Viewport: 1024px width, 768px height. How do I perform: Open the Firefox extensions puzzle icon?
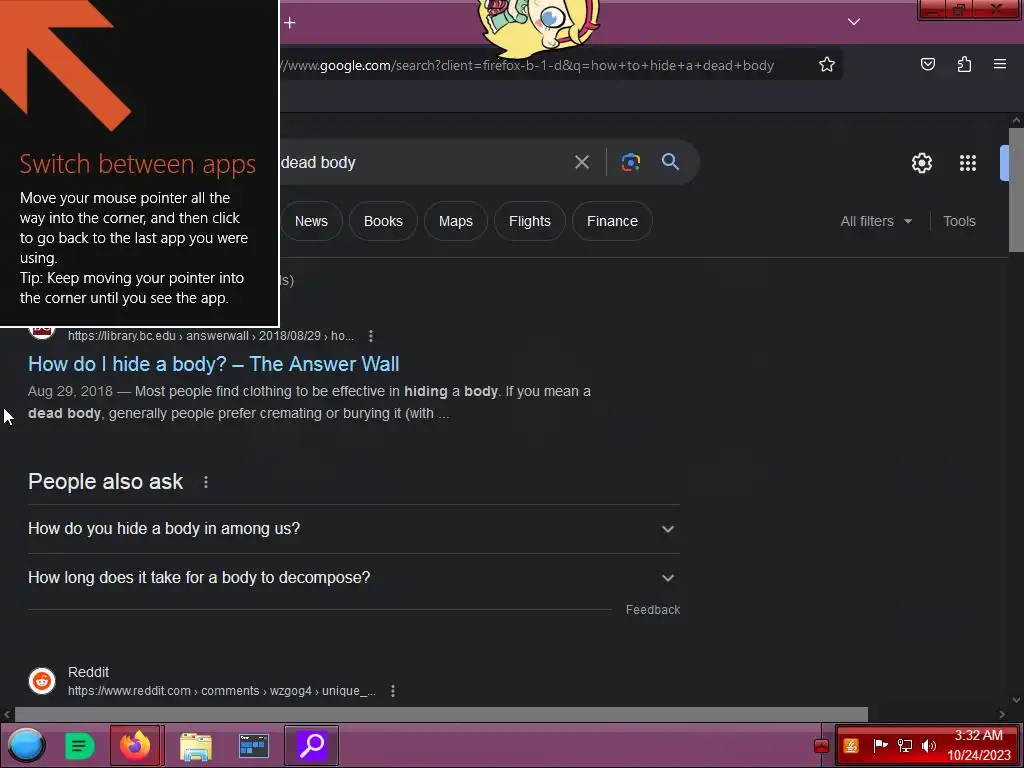point(964,64)
